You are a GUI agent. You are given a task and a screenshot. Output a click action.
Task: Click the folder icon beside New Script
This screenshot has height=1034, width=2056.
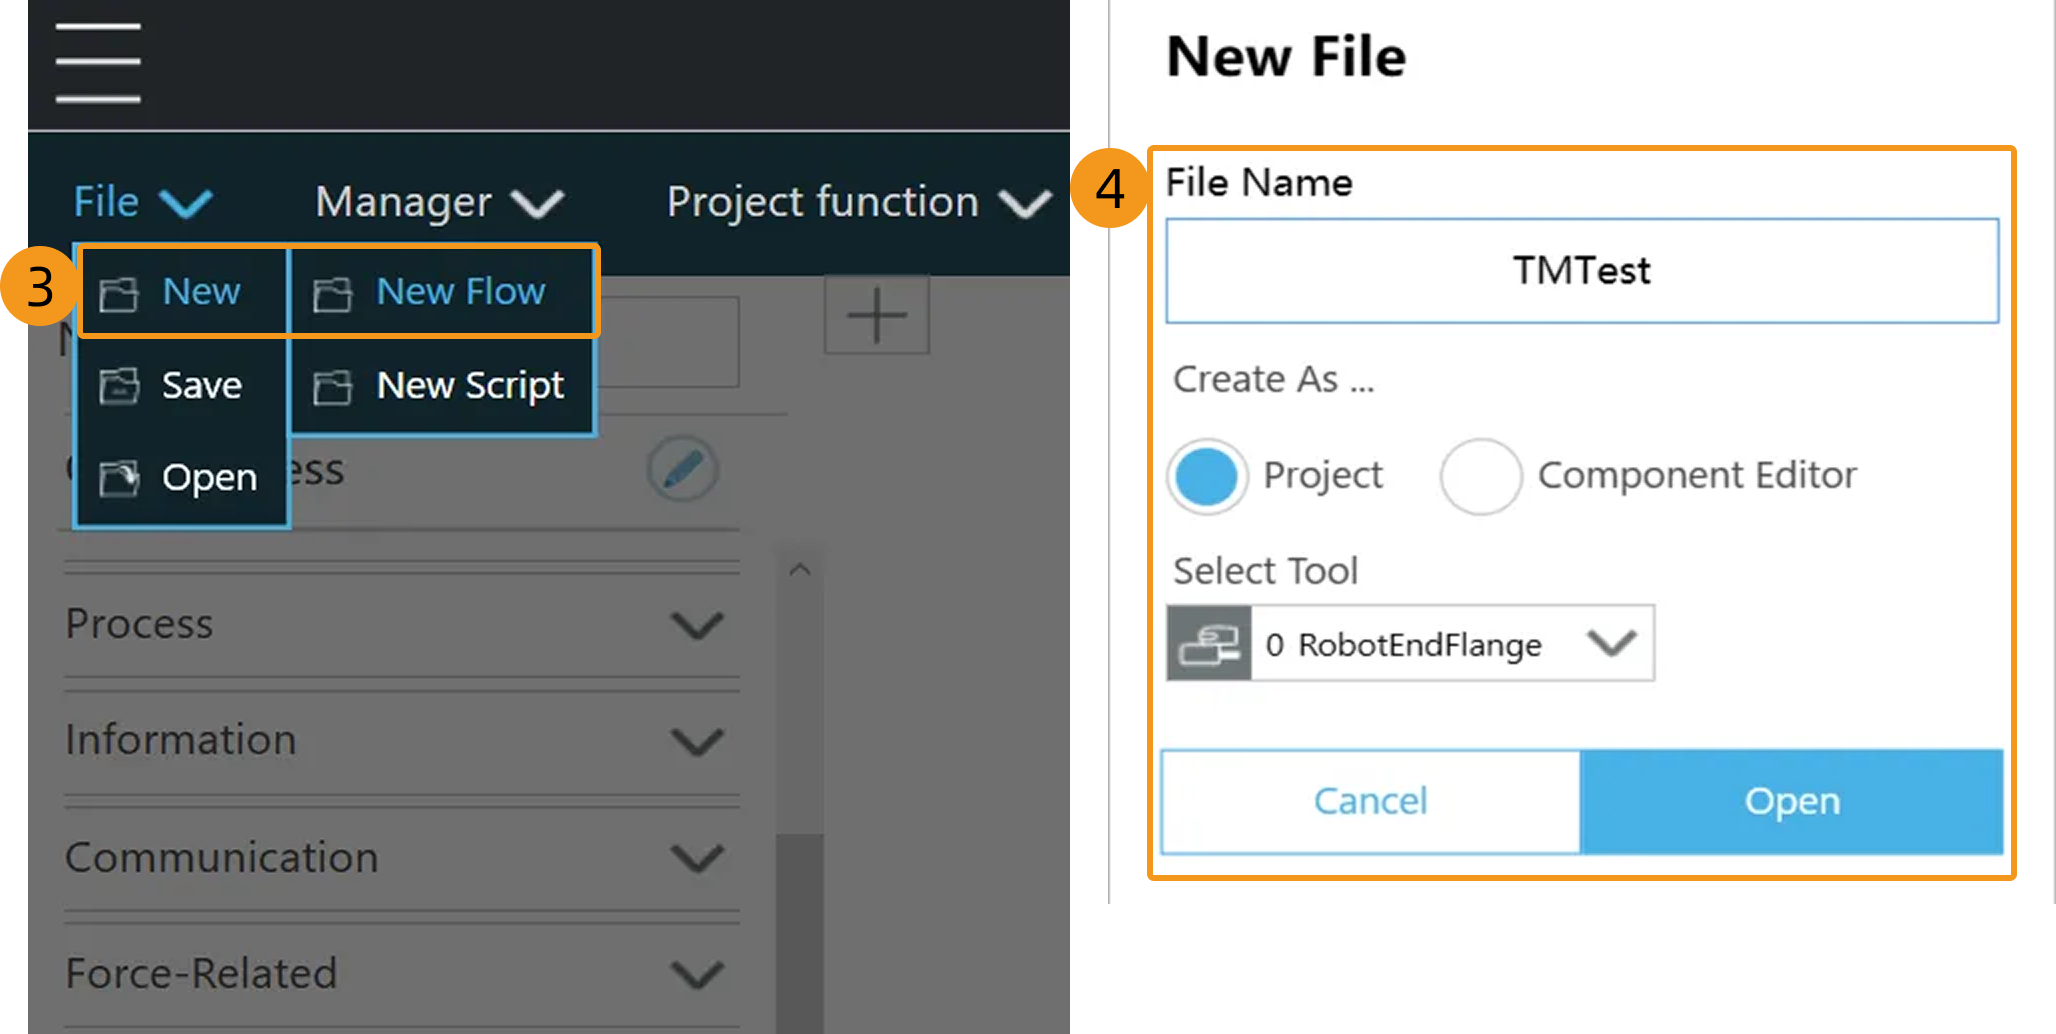point(332,387)
